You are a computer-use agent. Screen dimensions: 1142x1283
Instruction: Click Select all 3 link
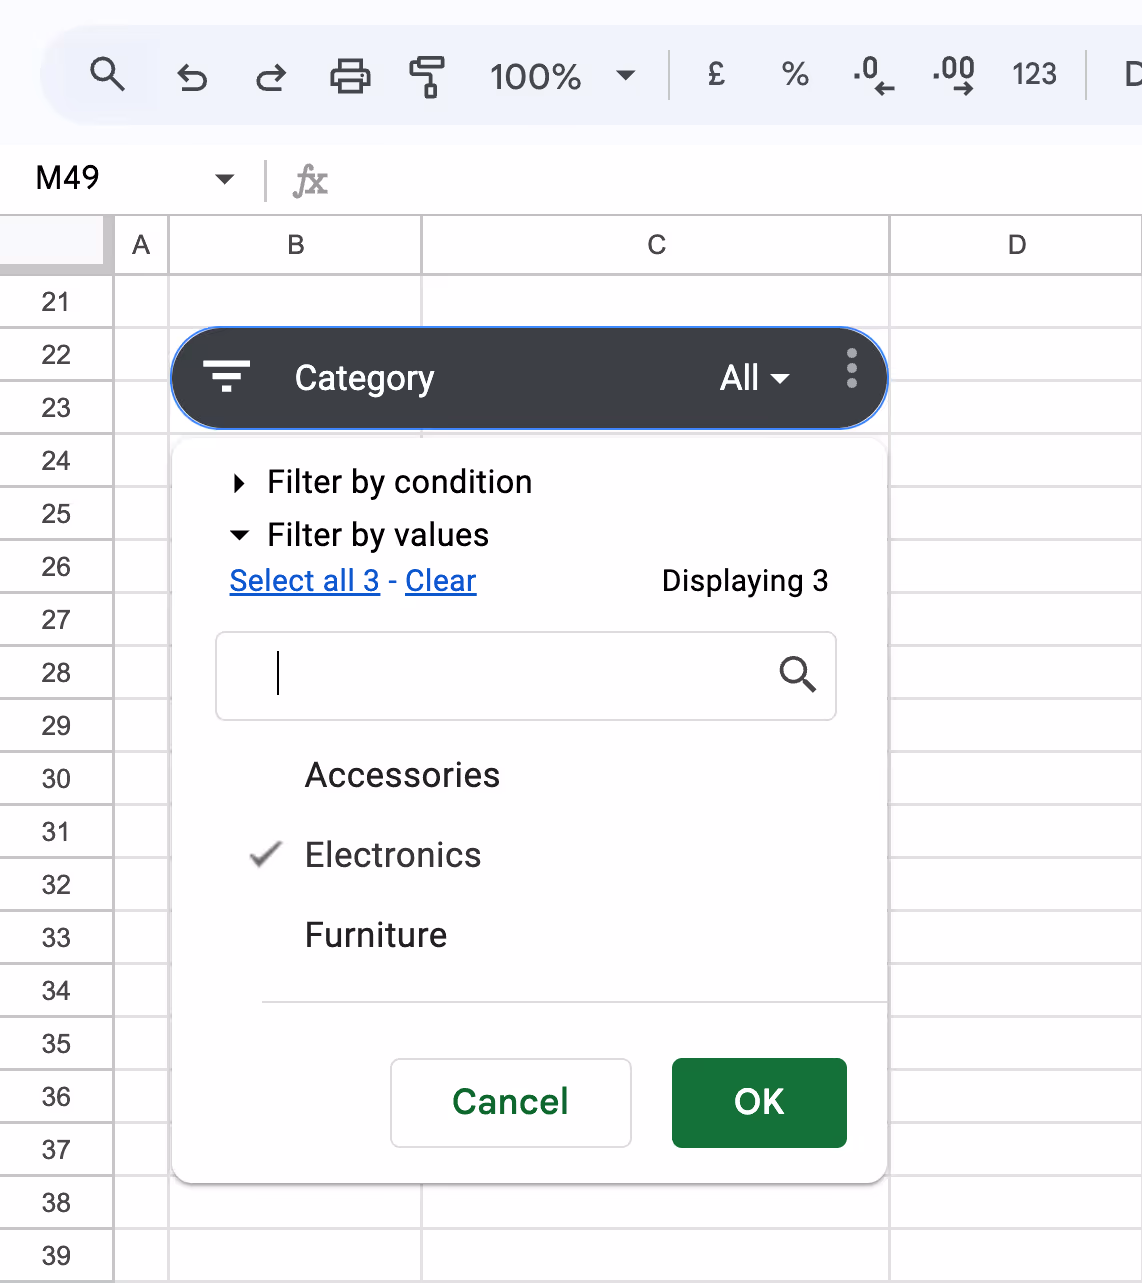[x=304, y=580]
